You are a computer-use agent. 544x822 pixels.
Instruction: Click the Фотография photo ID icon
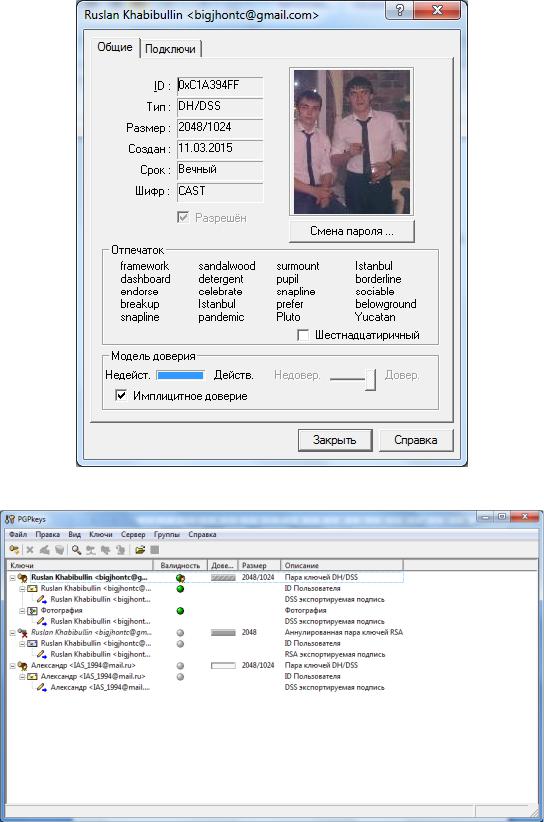point(32,611)
